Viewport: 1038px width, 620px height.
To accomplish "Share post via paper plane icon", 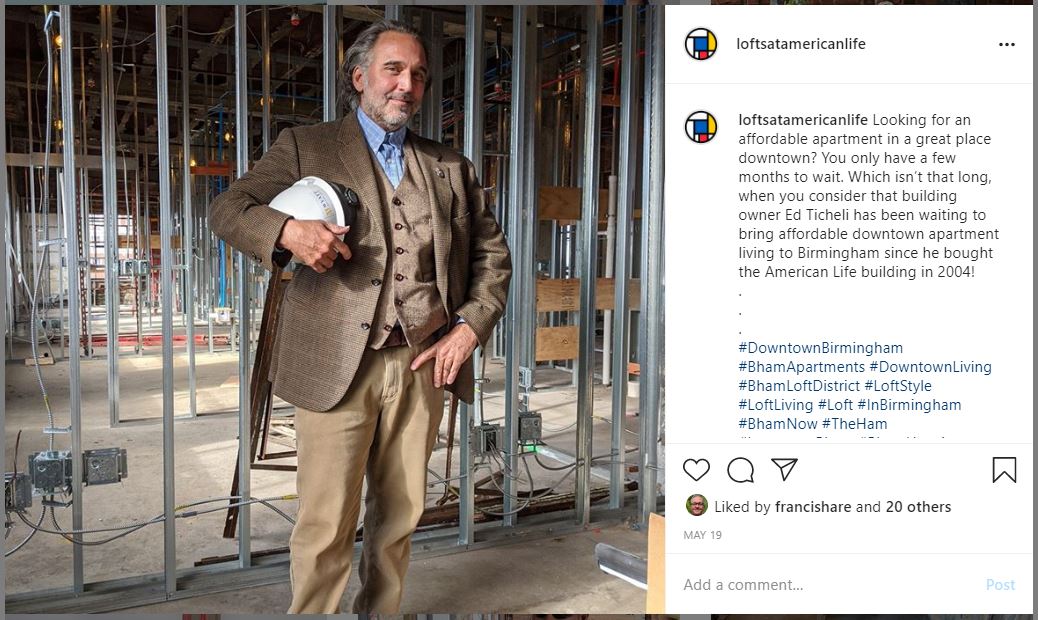I will click(784, 469).
